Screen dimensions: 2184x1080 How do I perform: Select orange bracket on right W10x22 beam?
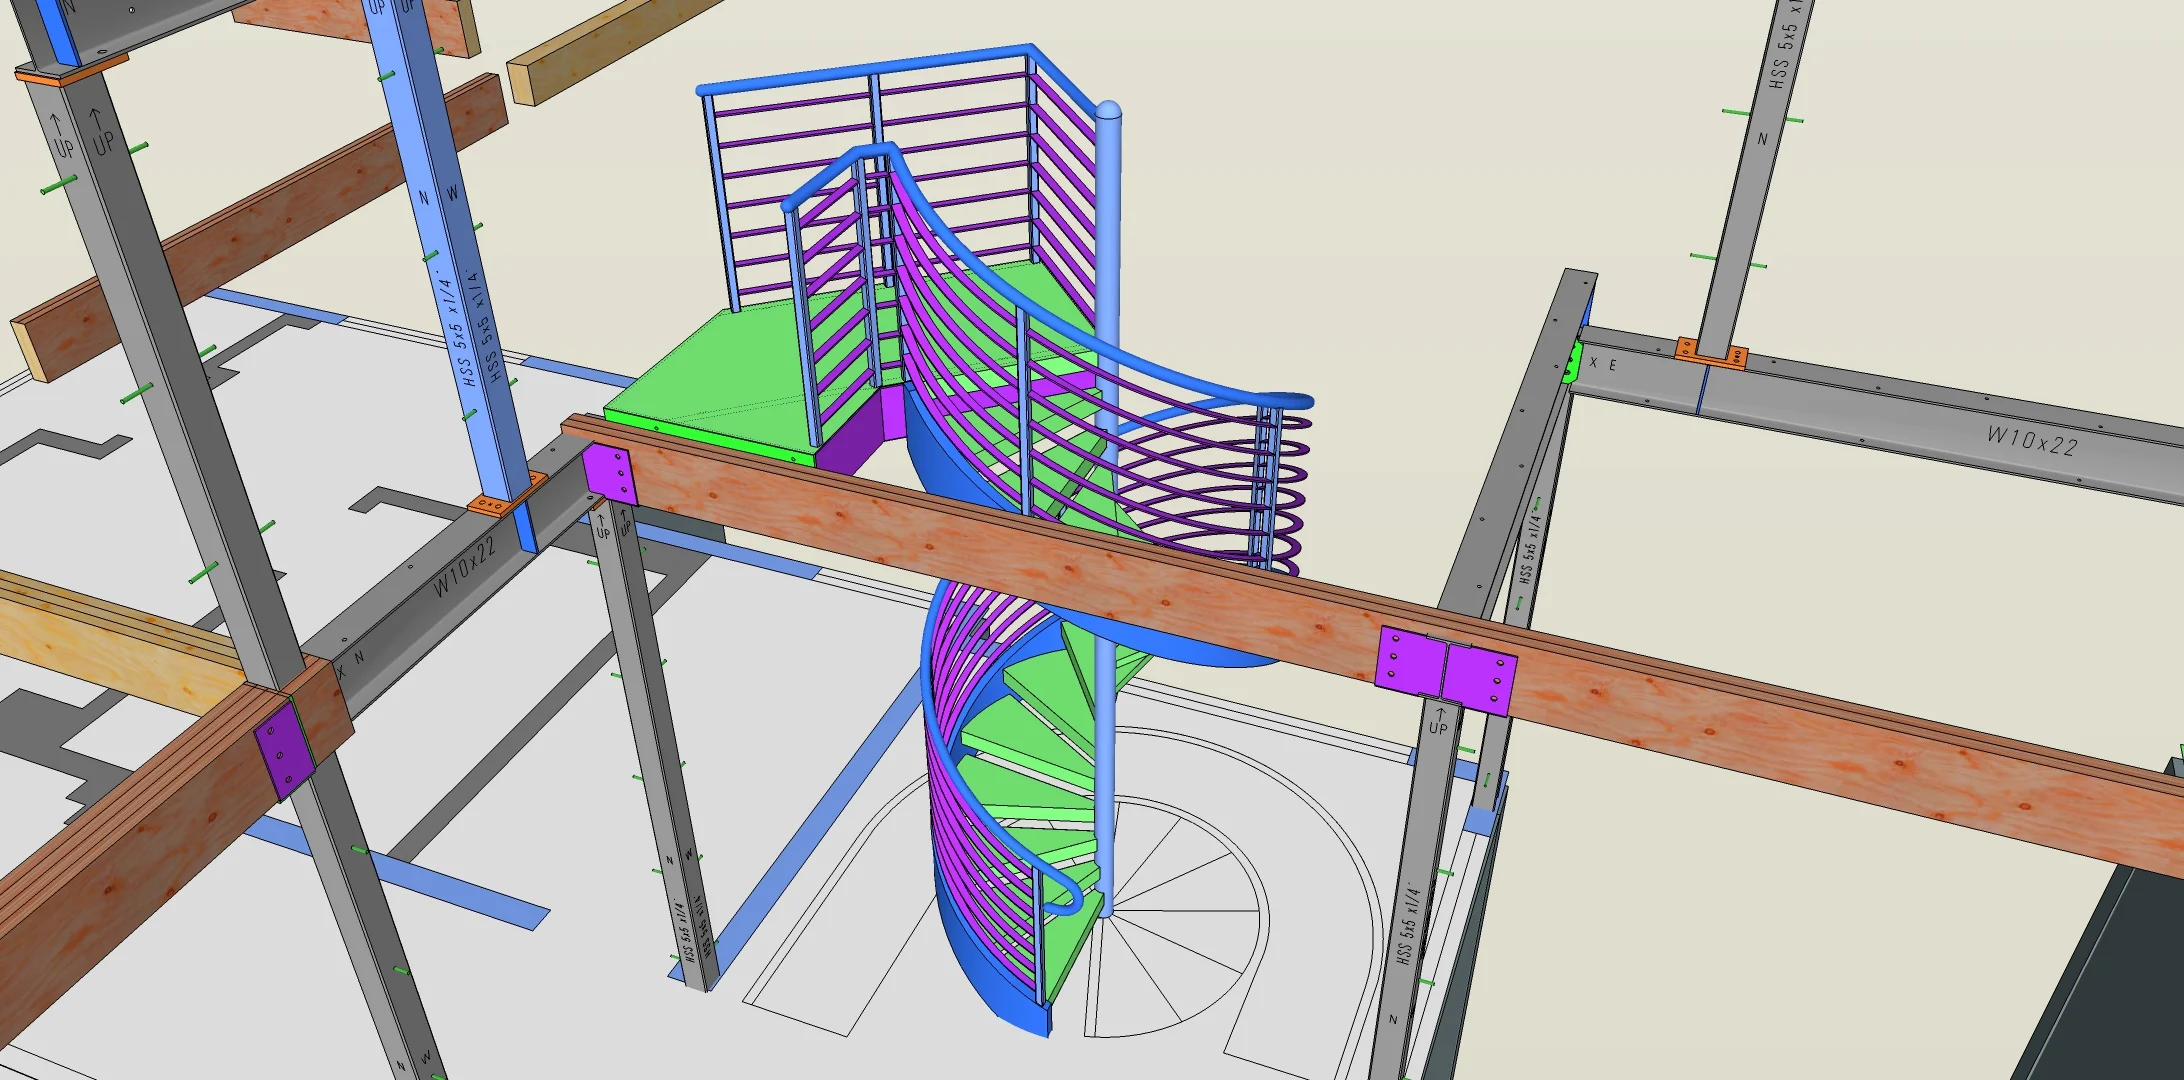coord(1711,352)
